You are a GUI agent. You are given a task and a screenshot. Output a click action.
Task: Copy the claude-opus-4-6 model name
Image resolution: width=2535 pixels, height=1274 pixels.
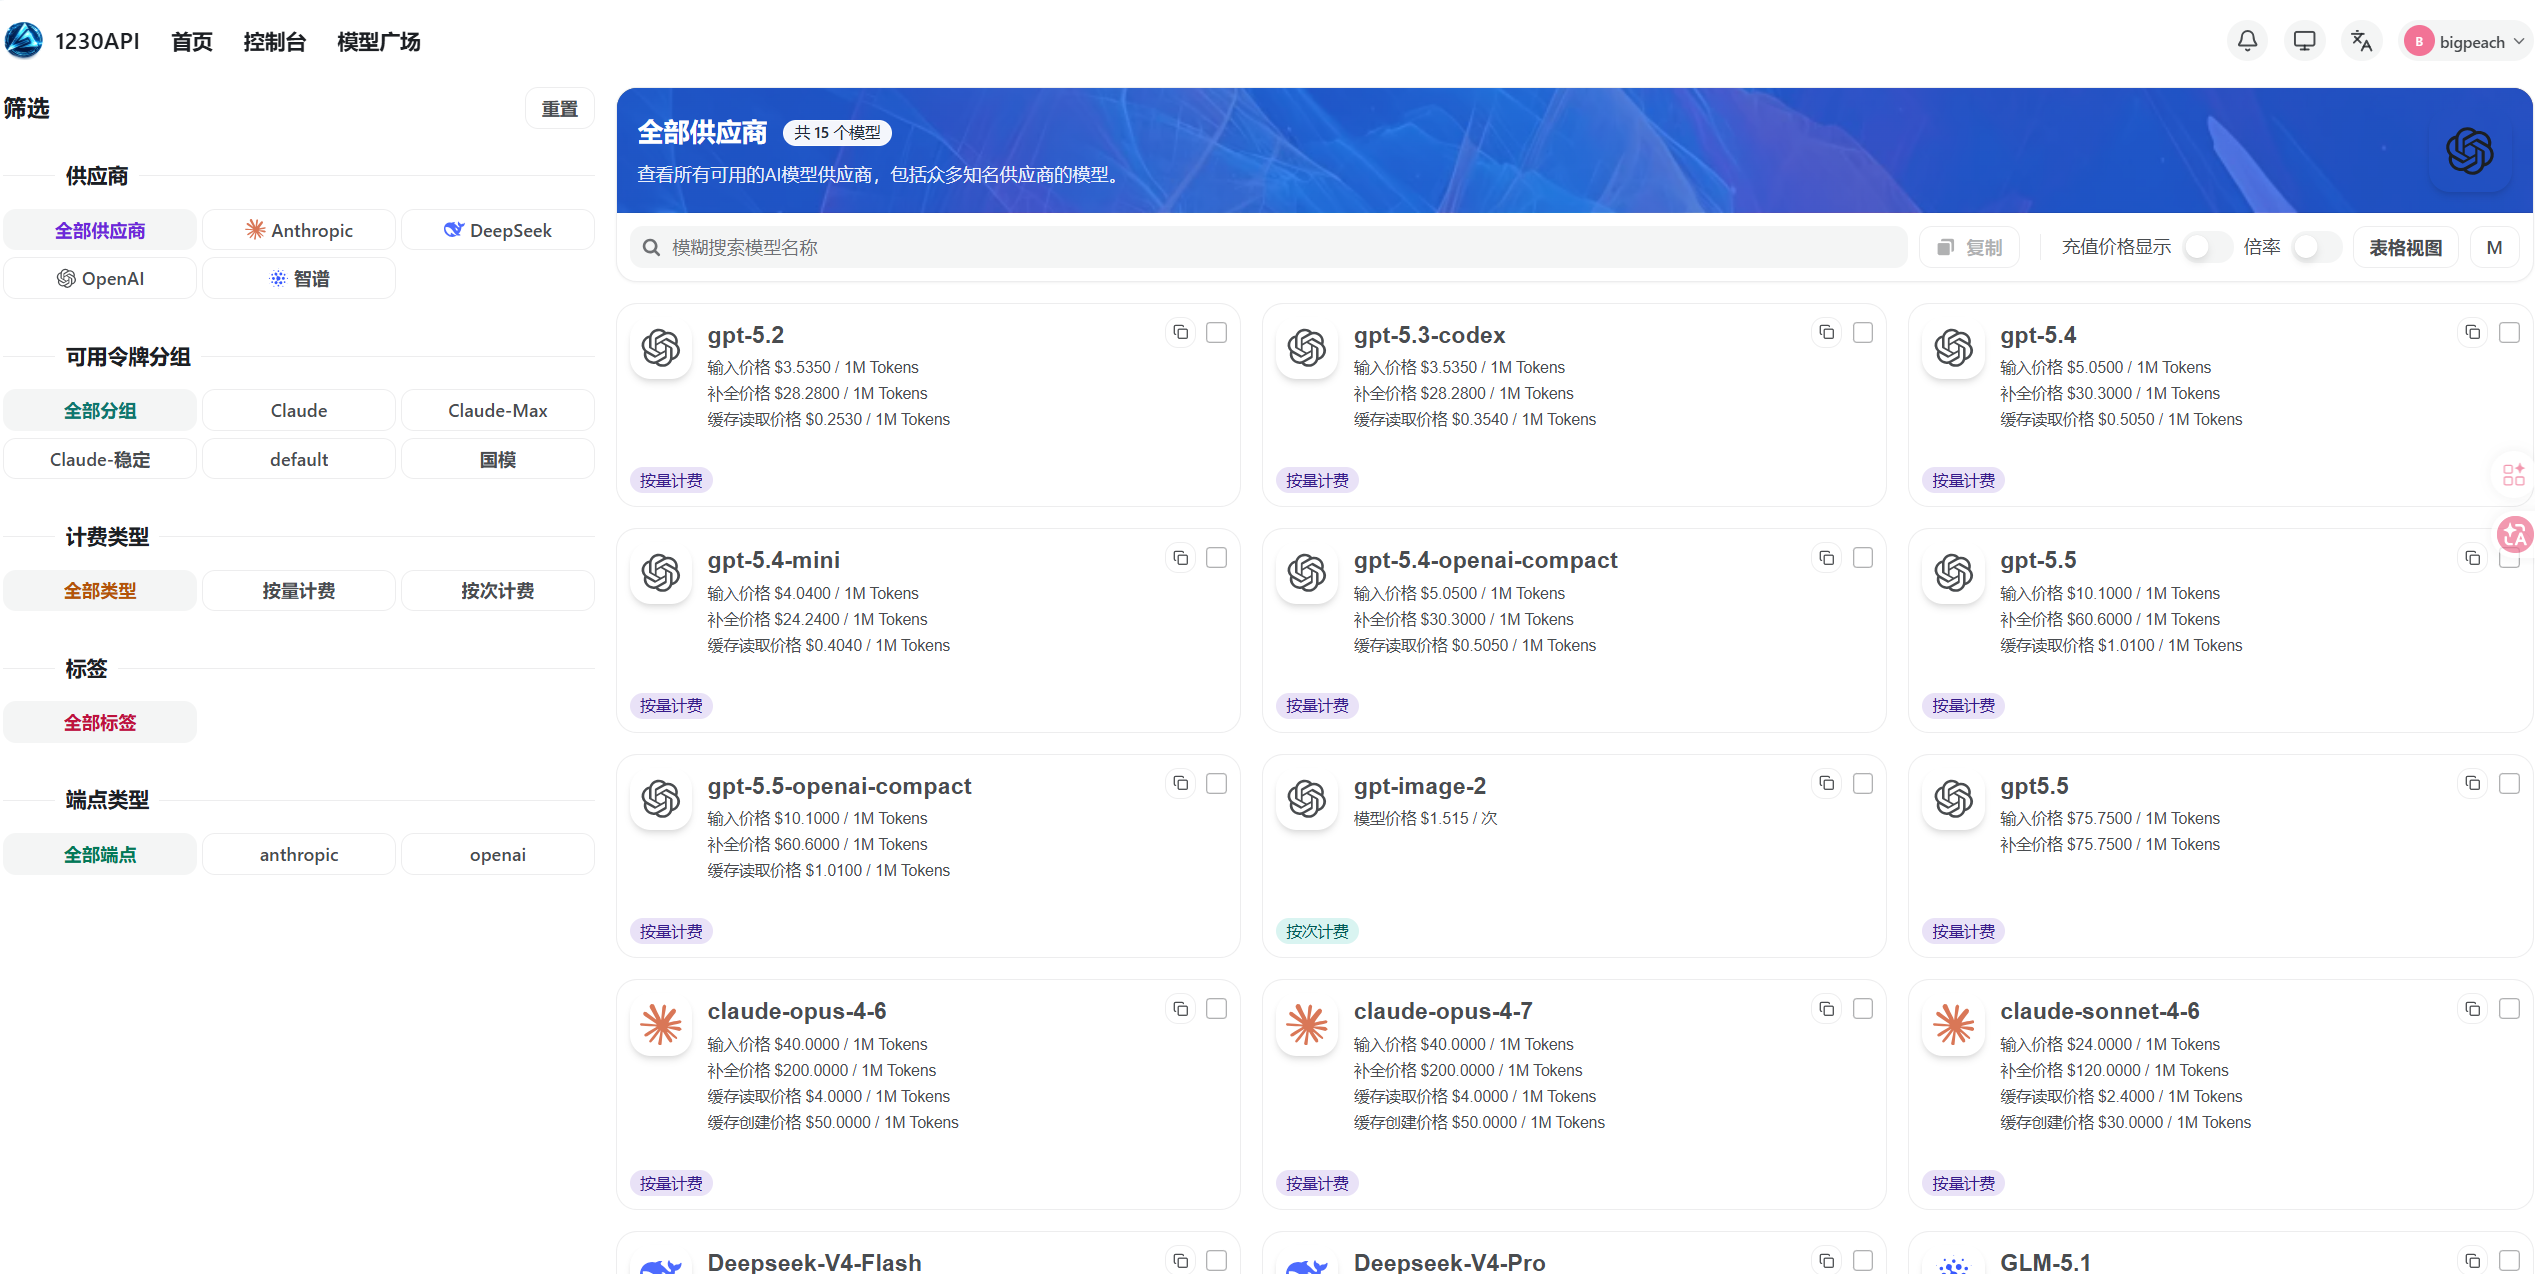1180,1009
